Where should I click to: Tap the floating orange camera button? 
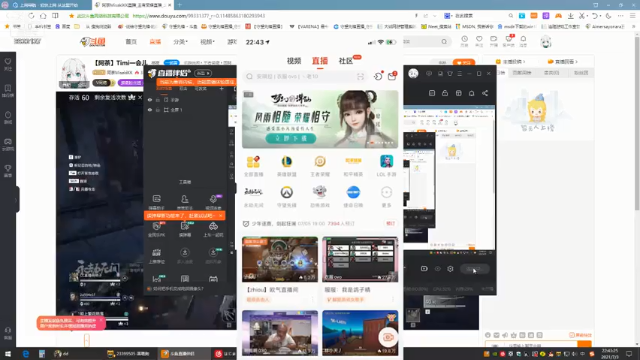[x=388, y=337]
